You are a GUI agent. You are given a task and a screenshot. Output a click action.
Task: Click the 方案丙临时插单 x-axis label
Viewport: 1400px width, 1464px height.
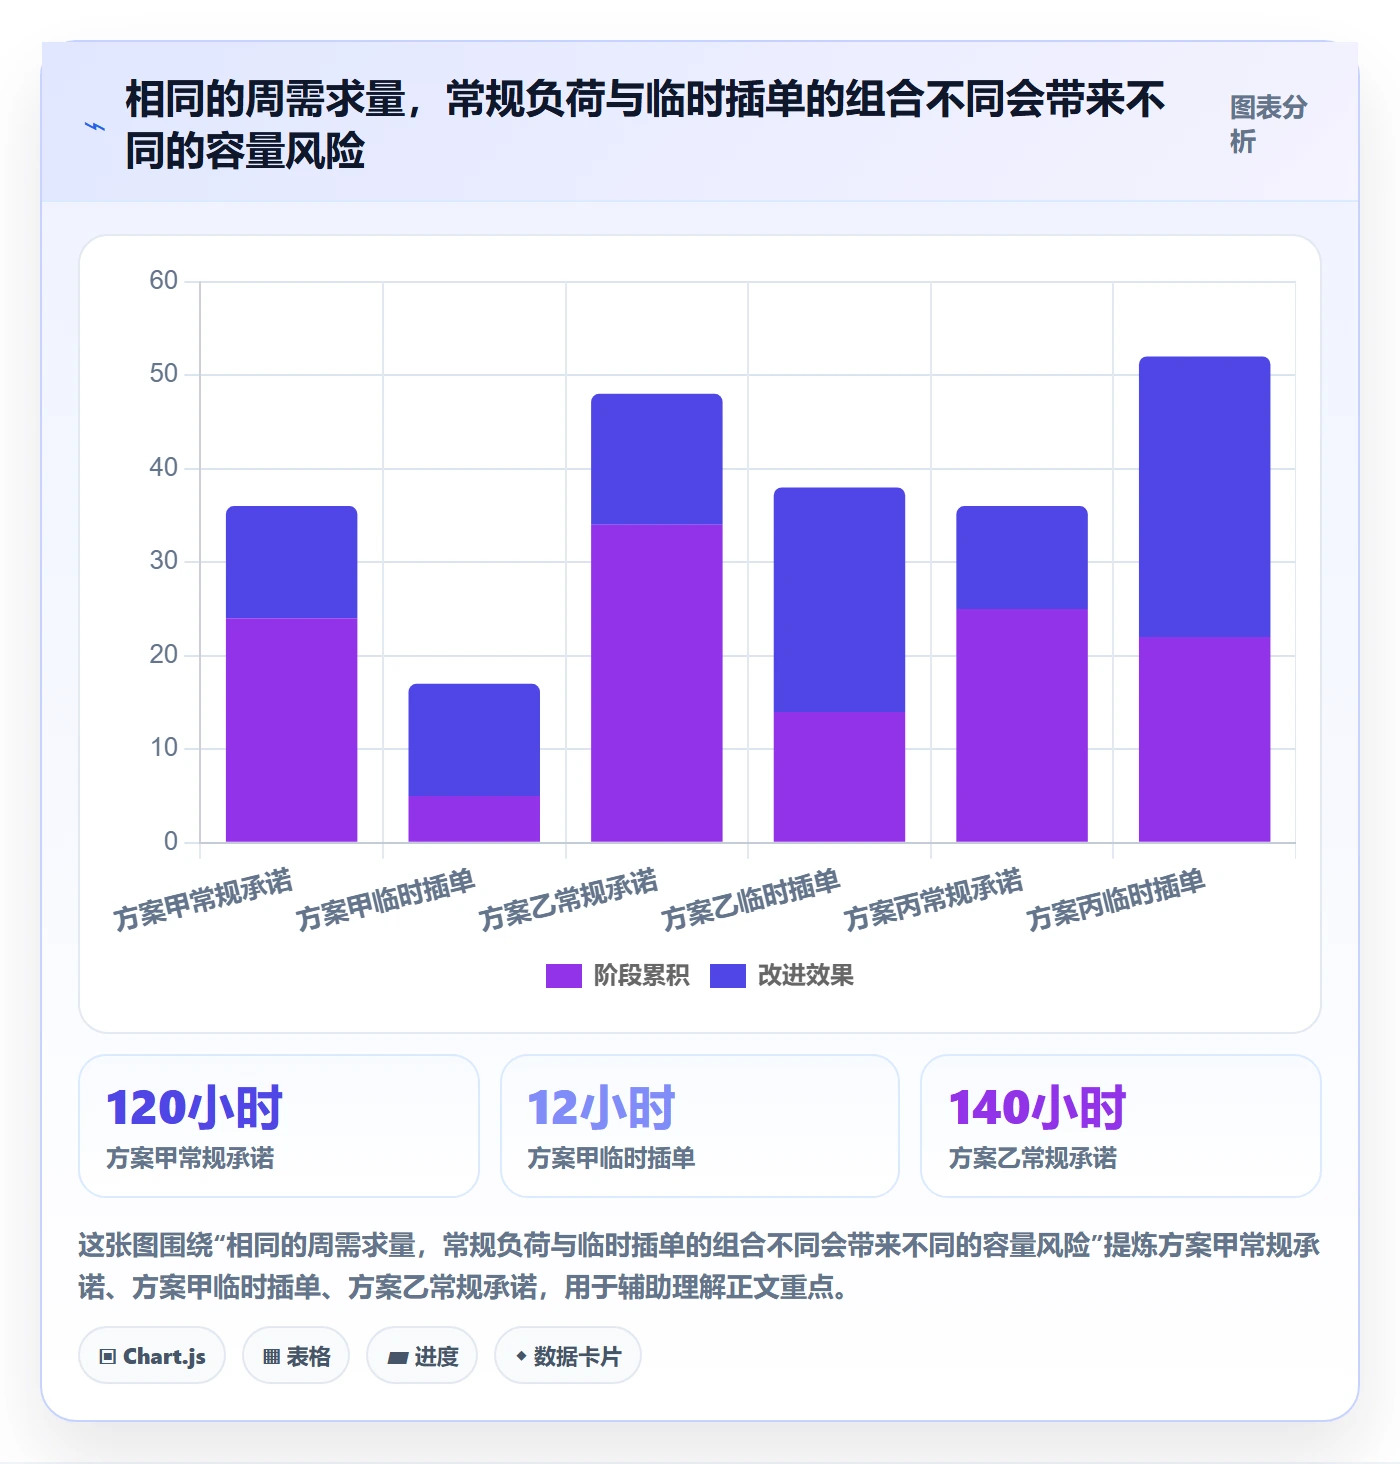coord(1116,899)
